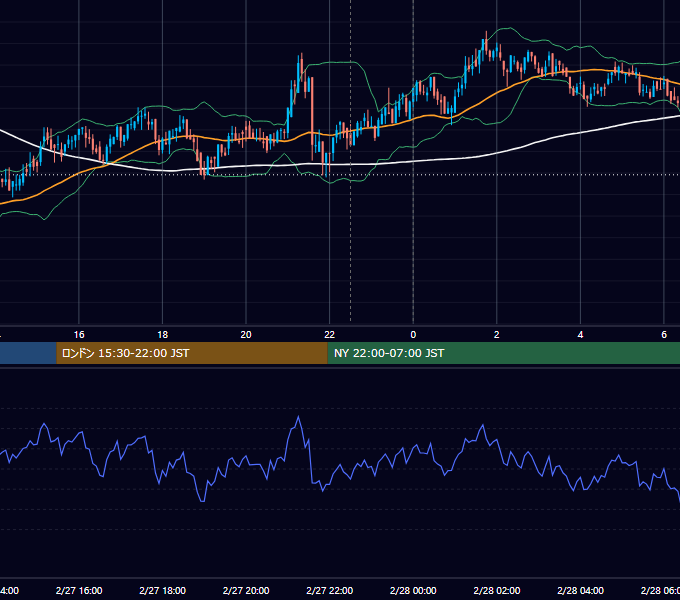680x600 pixels.
Task: Click the 2/27 22:00 time label
Action: click(330, 590)
